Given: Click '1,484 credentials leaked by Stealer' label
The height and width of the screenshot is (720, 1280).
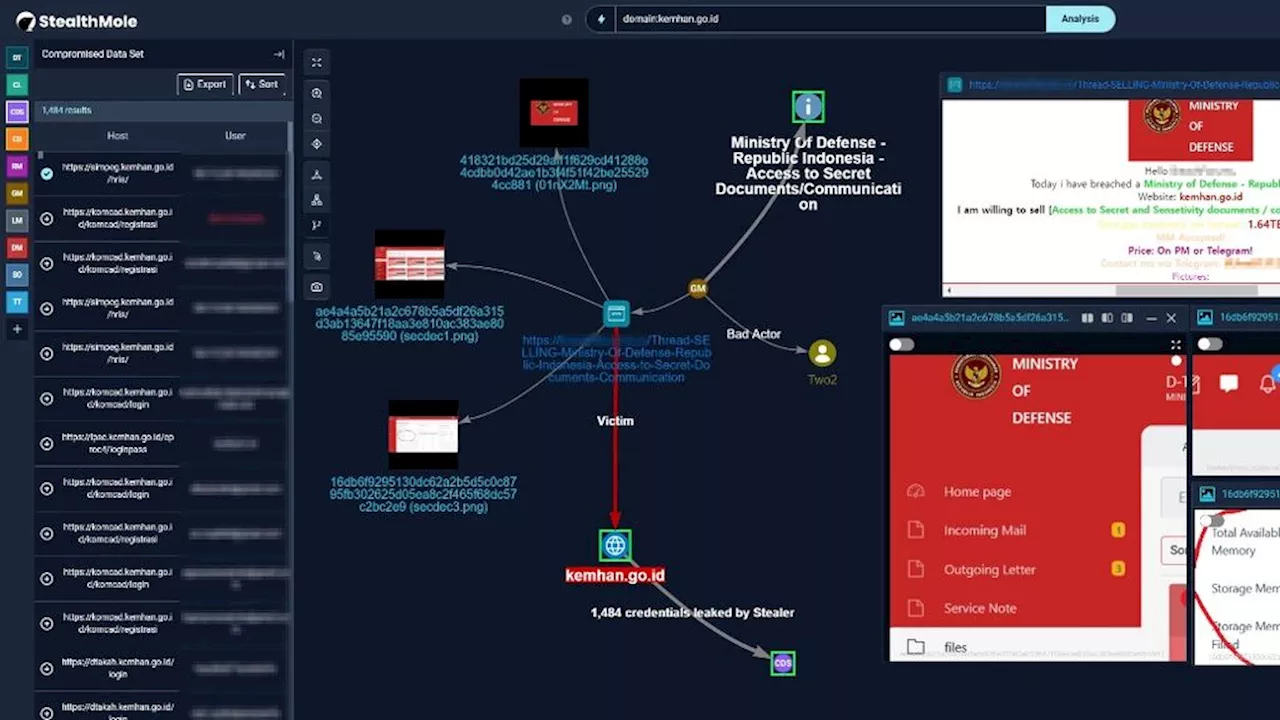Looking at the screenshot, I should coord(692,612).
